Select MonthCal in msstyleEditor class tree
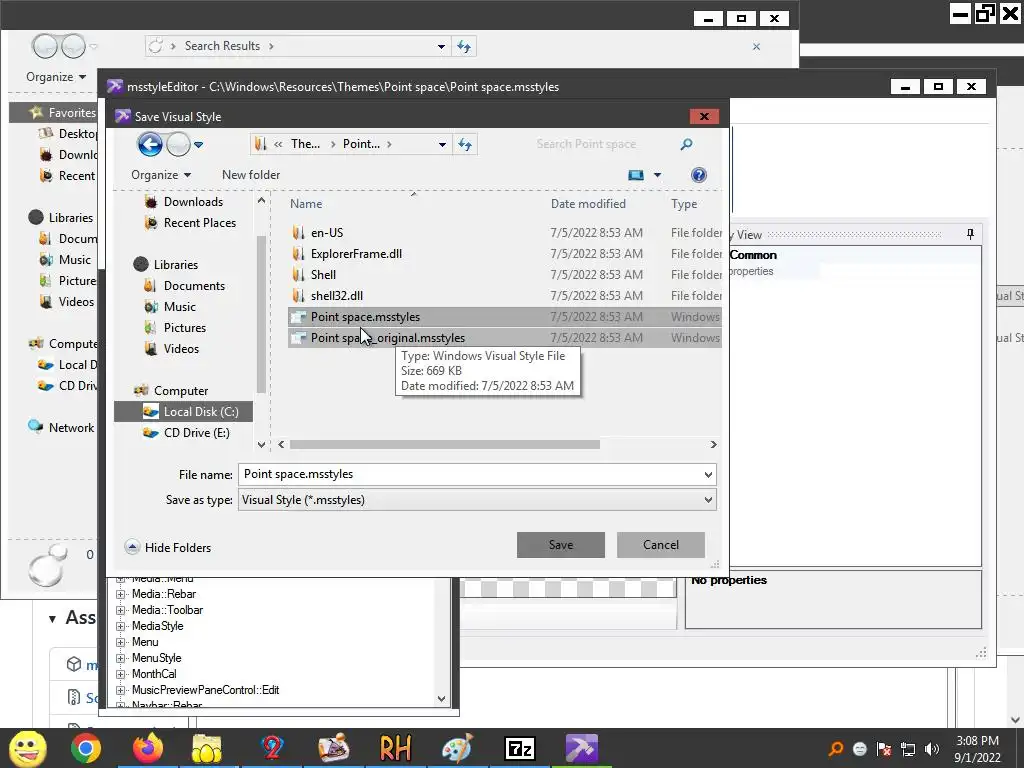The image size is (1024, 768). [x=154, y=674]
